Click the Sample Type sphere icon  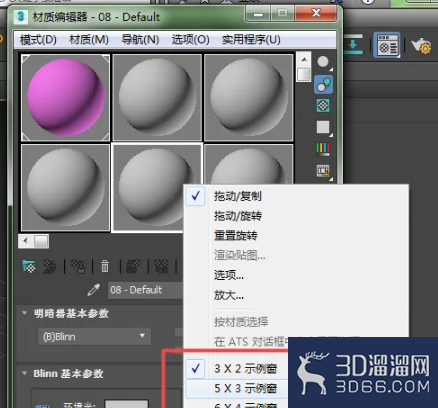click(x=323, y=62)
